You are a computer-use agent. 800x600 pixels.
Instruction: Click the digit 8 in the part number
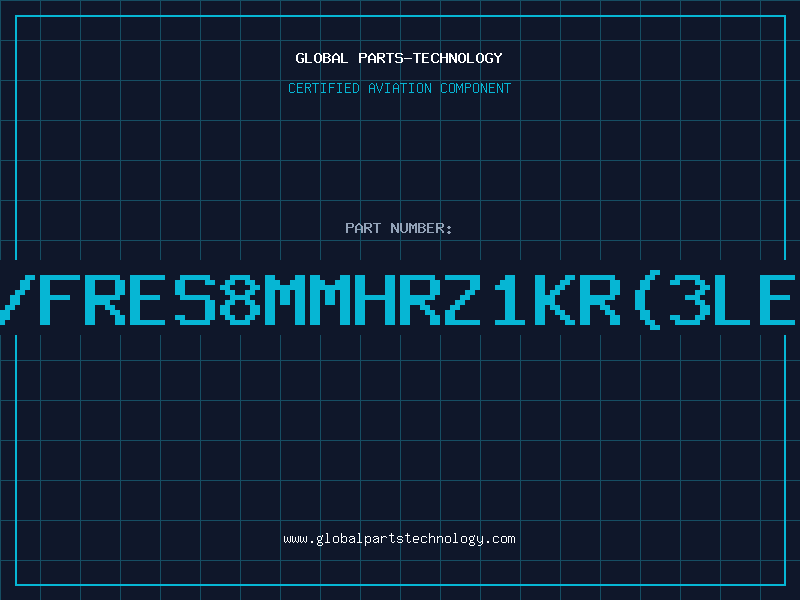241,300
